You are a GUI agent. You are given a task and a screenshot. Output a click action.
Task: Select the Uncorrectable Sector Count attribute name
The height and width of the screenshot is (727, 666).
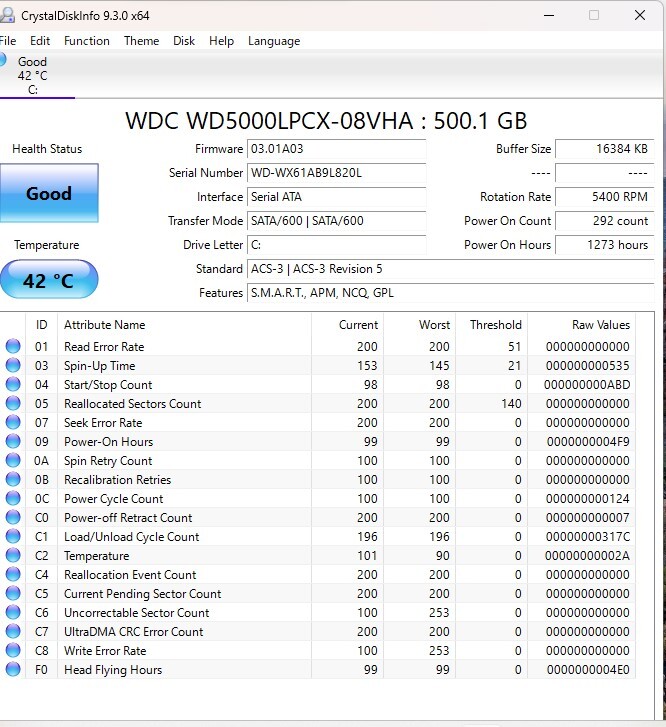coord(137,612)
